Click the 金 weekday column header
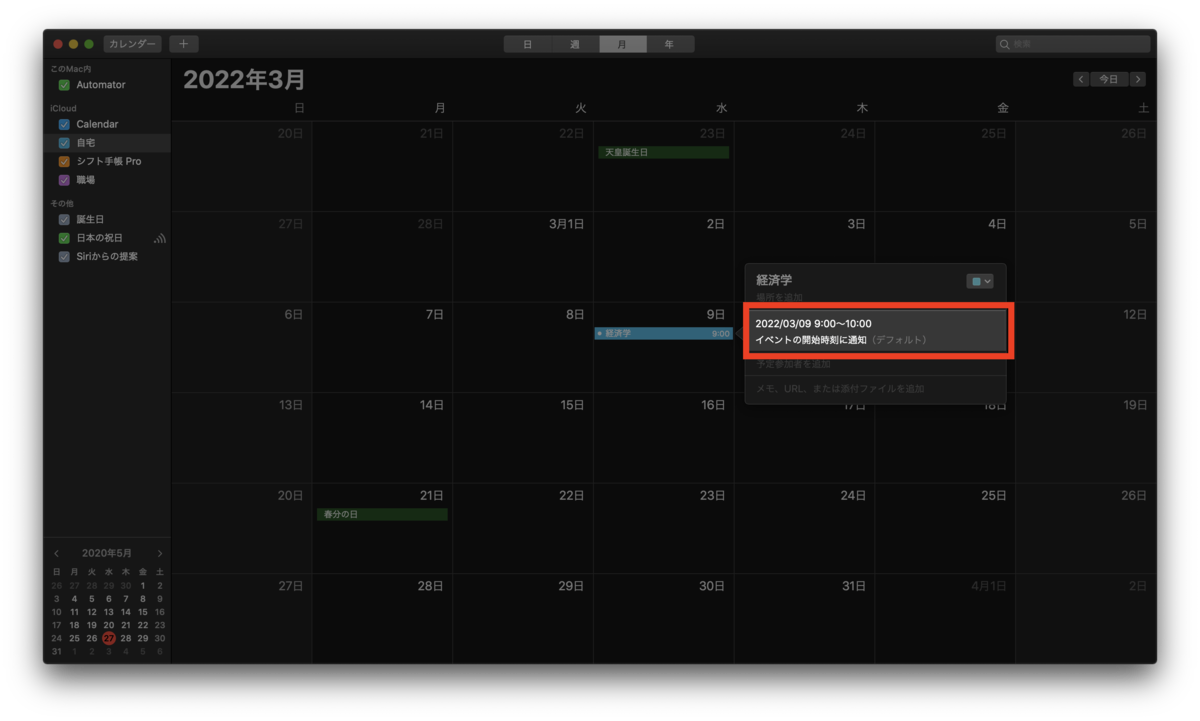Screen dimensions: 1200x721 pos(1003,108)
